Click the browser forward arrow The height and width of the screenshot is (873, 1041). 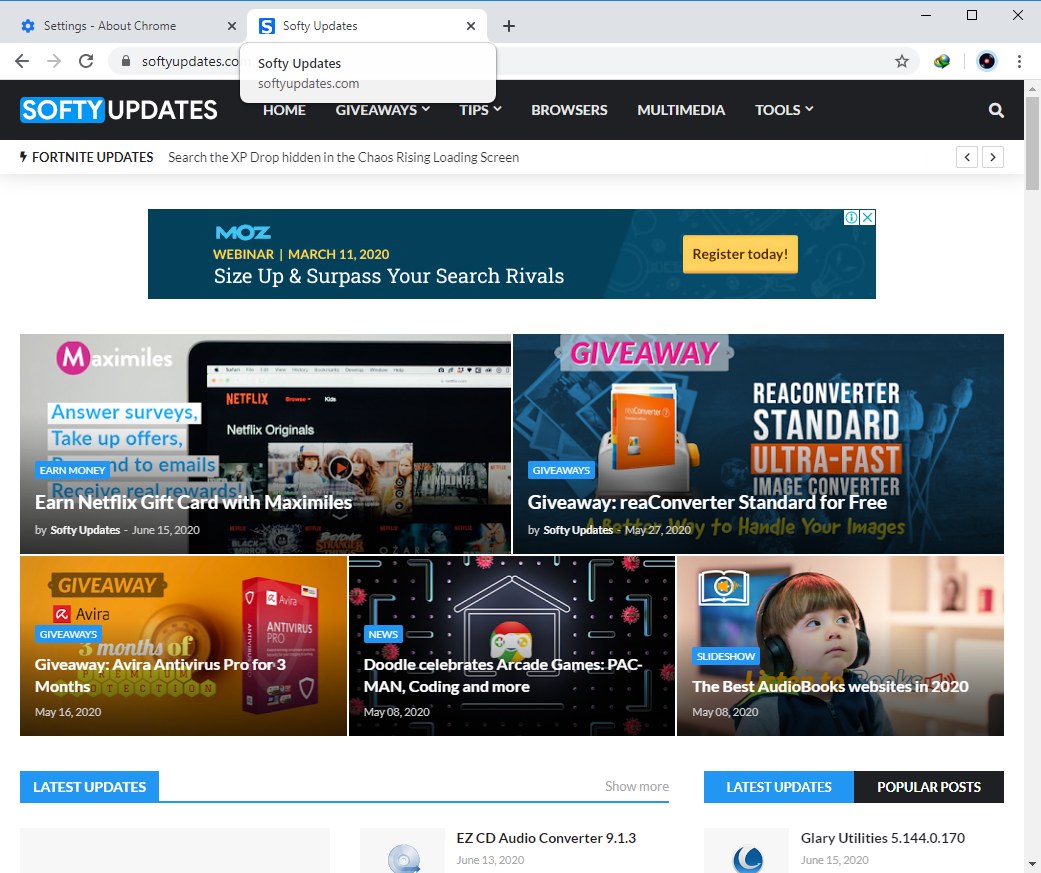[x=54, y=61]
